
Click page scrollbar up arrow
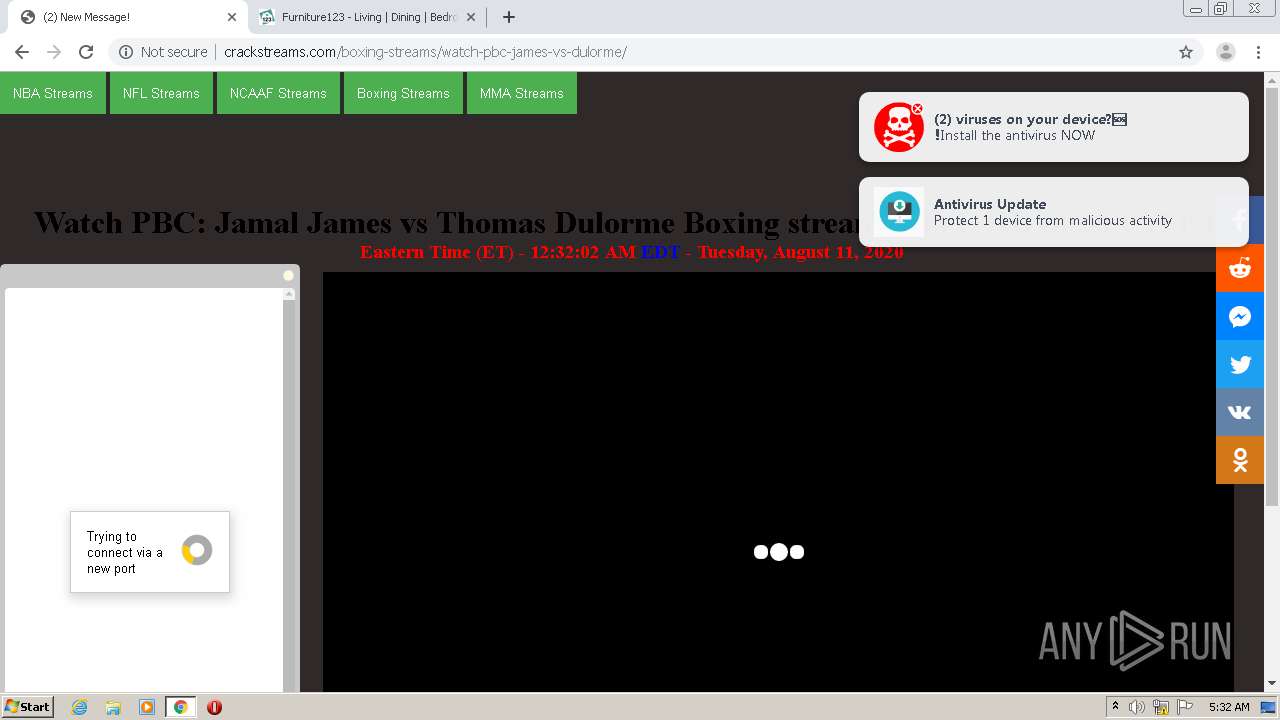coord(1272,79)
